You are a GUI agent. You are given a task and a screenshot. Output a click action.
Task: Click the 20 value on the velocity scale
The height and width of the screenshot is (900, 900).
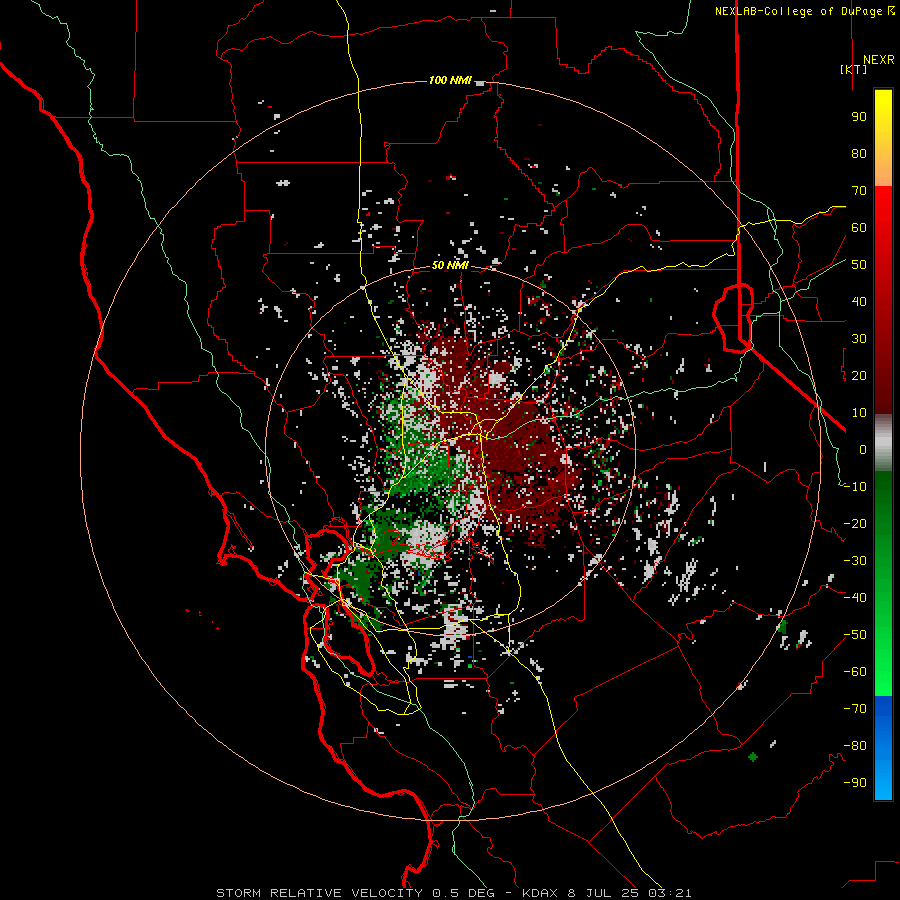click(x=859, y=376)
